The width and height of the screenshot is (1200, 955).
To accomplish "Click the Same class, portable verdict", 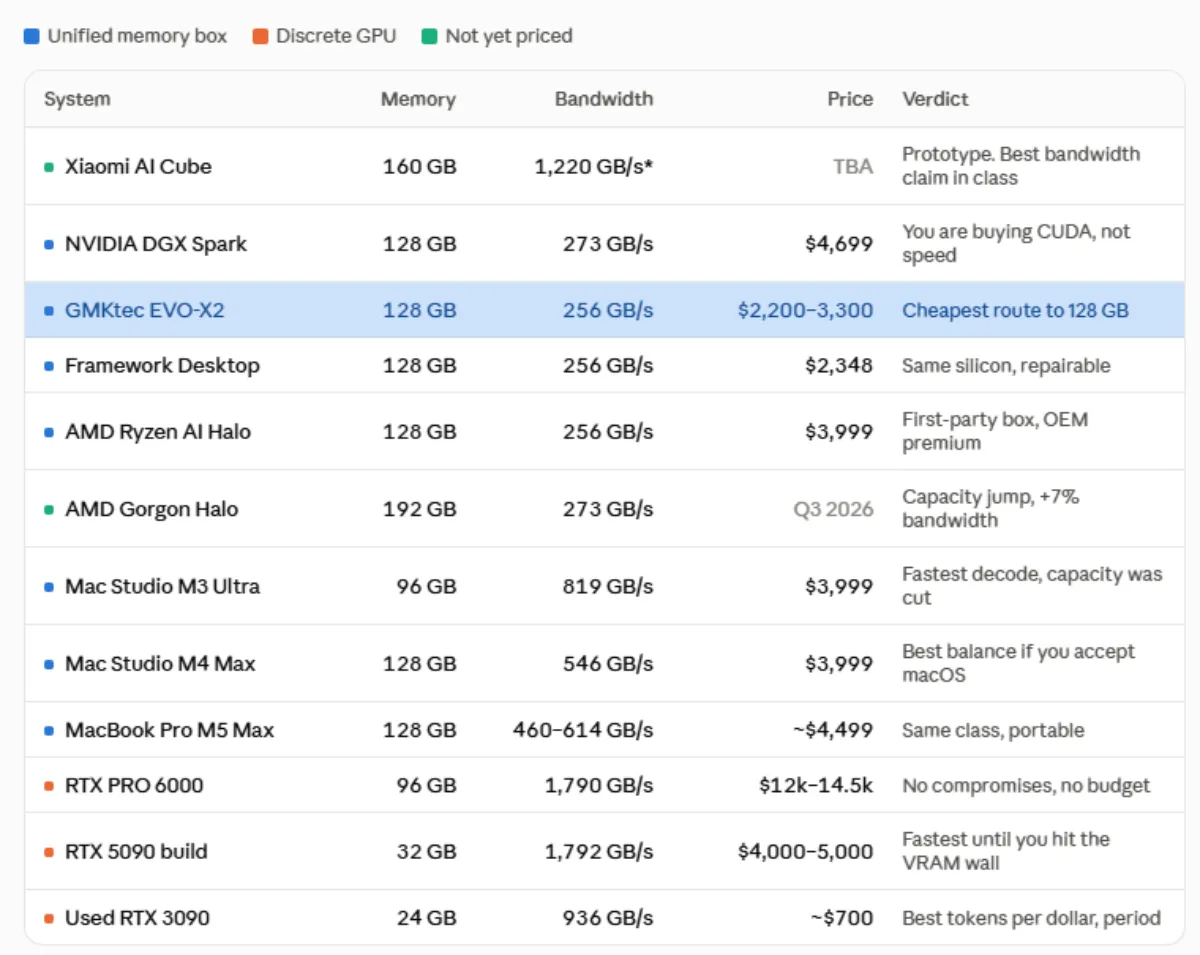I will click(x=993, y=730).
